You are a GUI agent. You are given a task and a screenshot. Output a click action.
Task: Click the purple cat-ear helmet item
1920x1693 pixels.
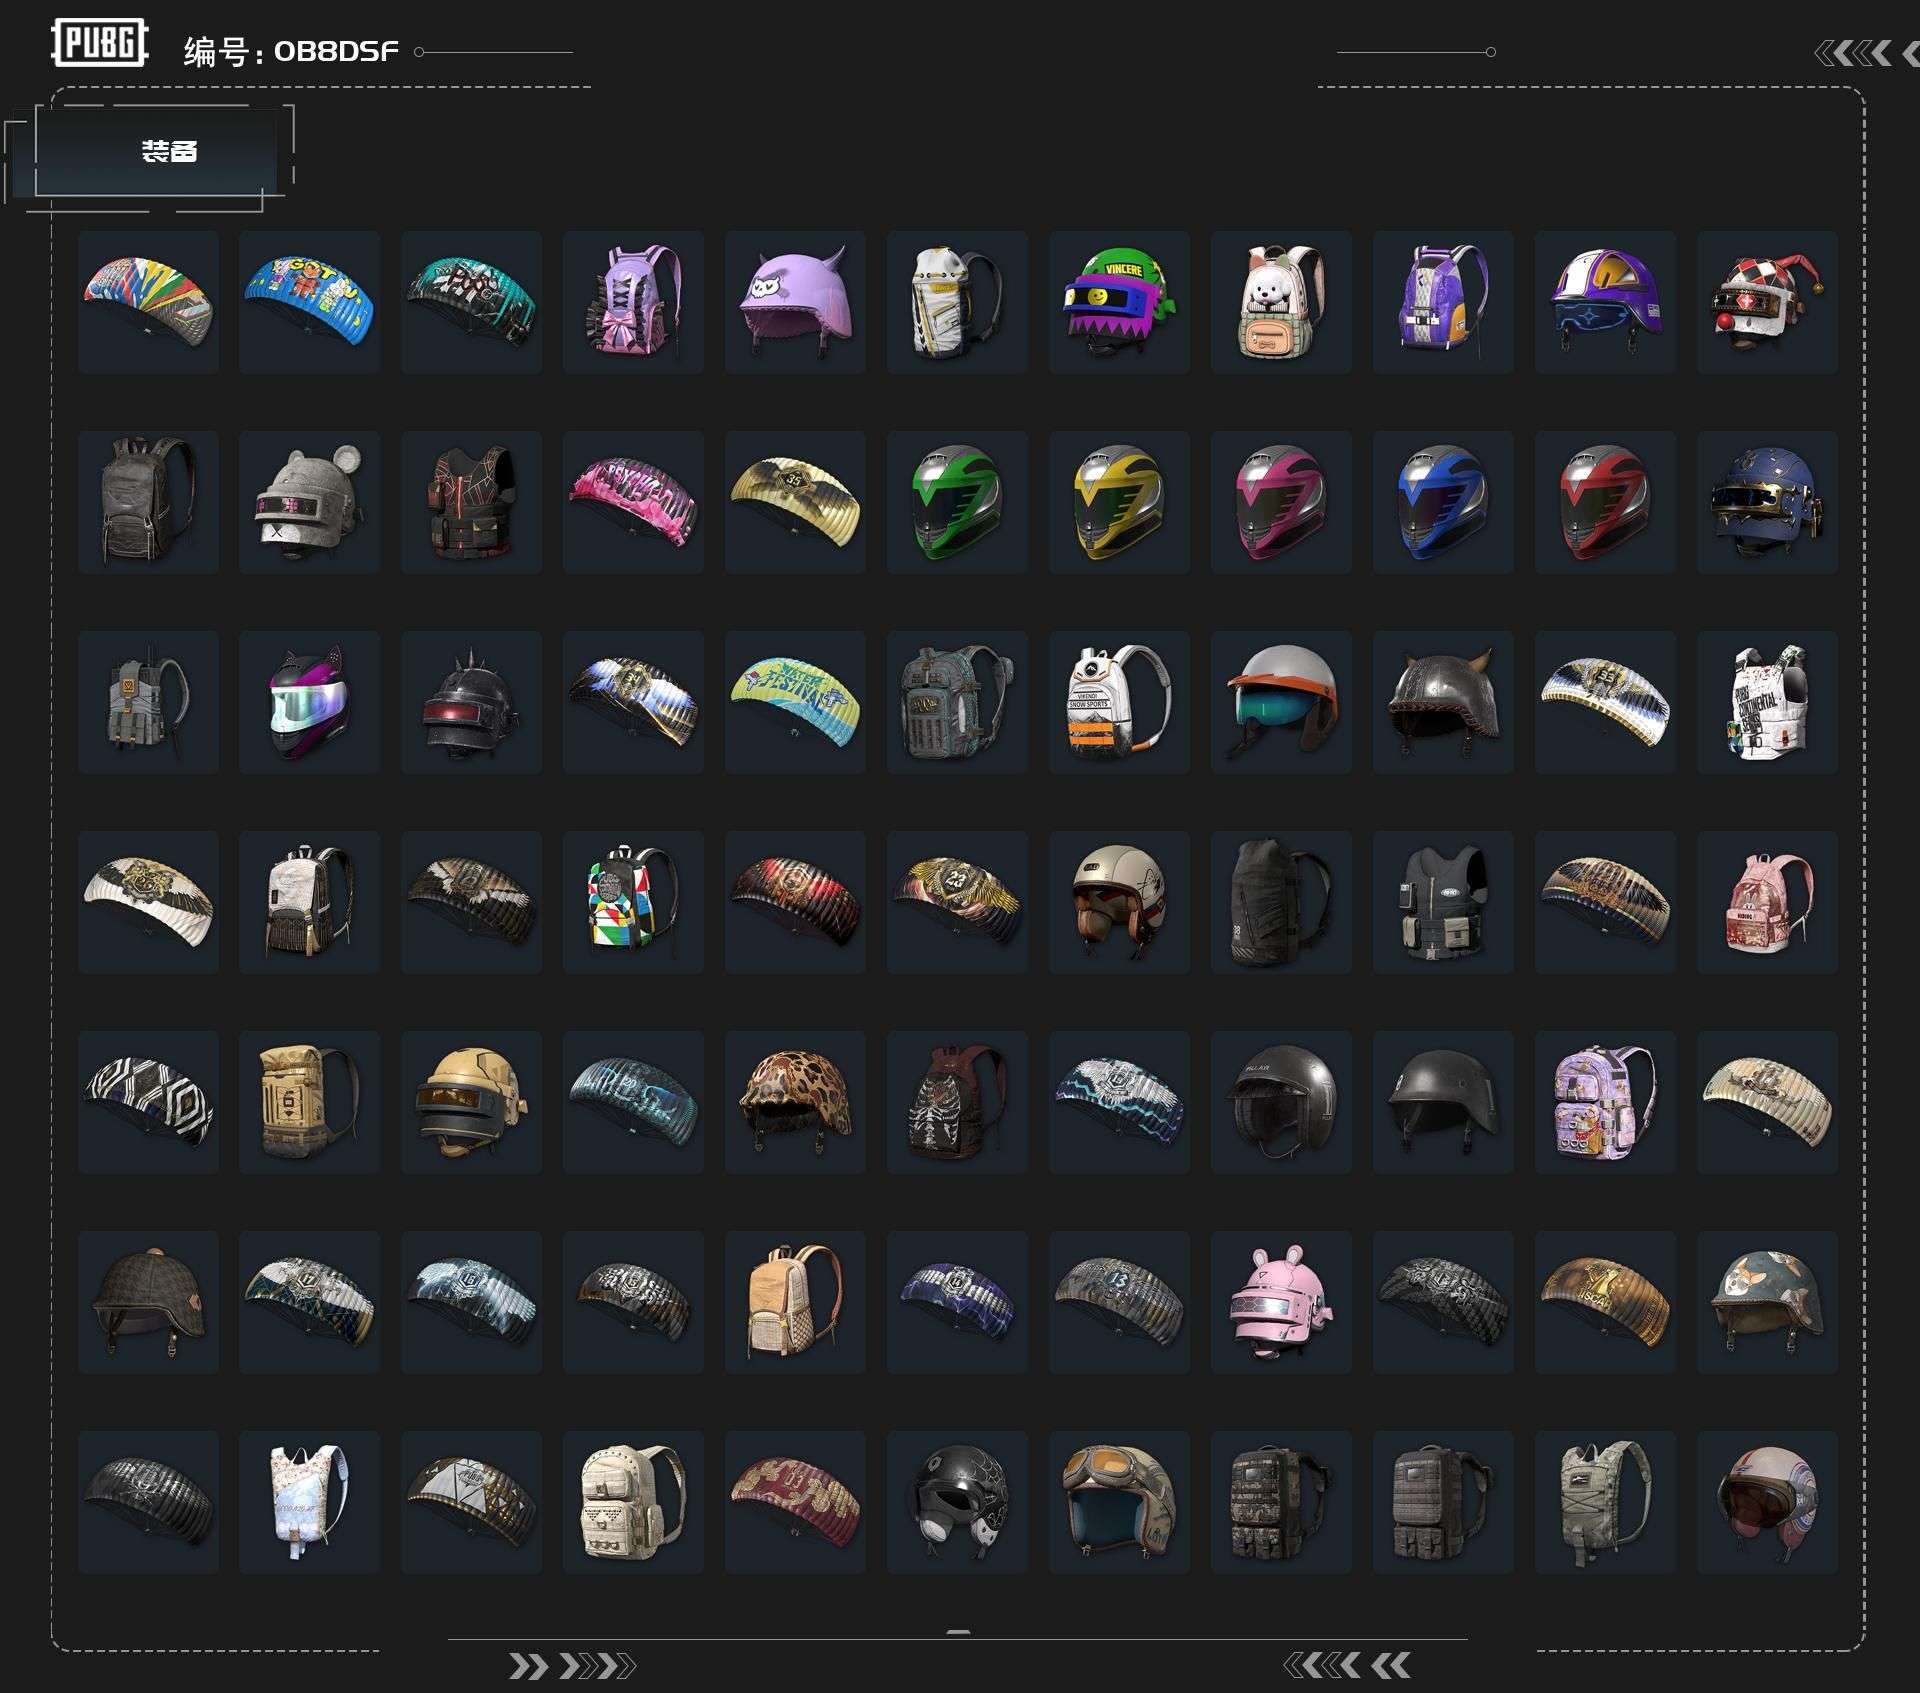(795, 302)
